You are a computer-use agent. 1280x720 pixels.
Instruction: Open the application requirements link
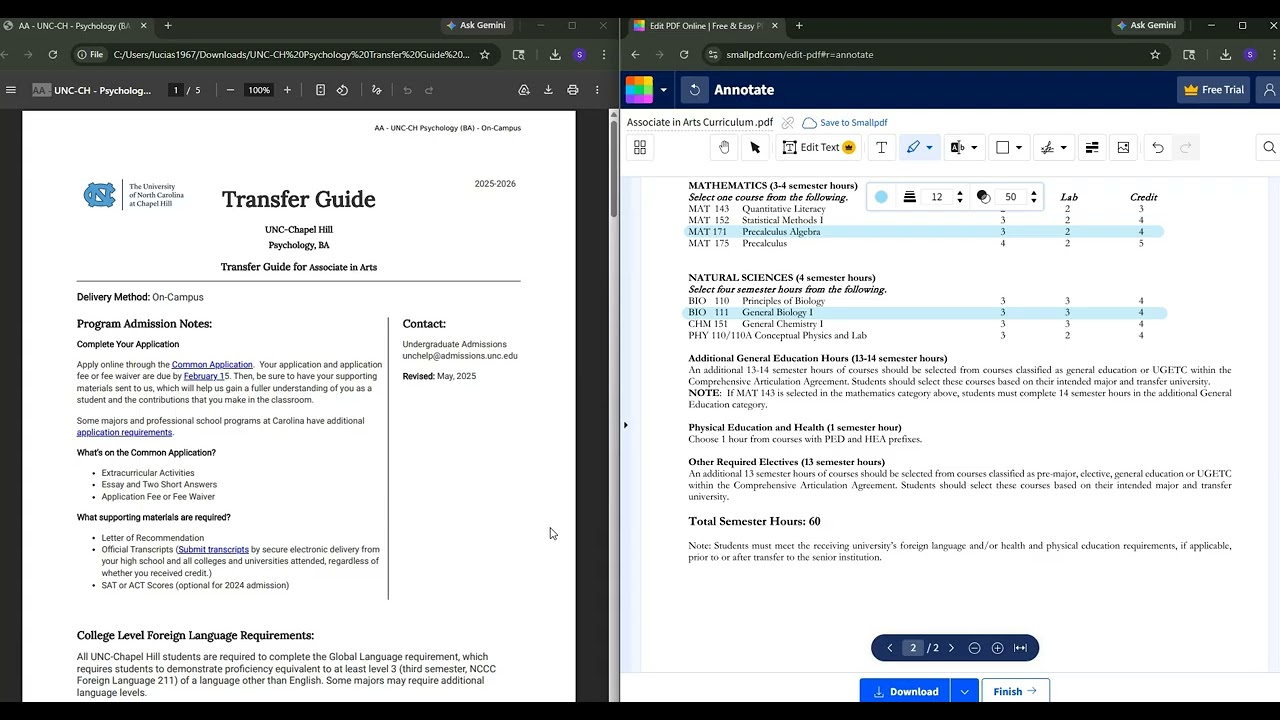(124, 432)
